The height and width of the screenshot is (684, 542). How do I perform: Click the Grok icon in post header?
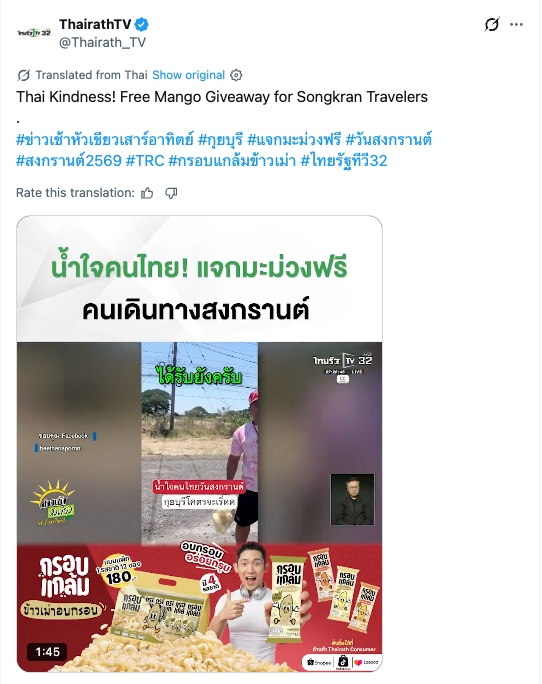pyautogui.click(x=492, y=24)
